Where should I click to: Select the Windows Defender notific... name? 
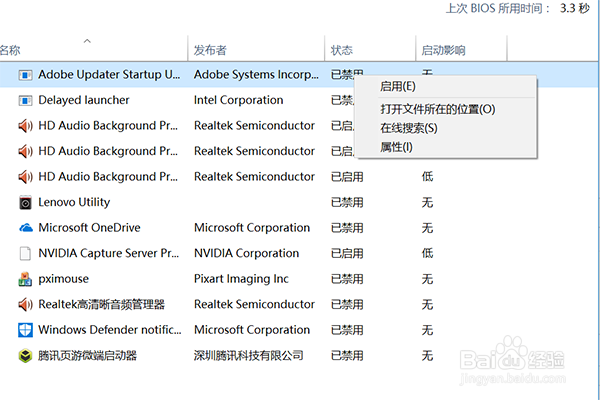tap(110, 330)
